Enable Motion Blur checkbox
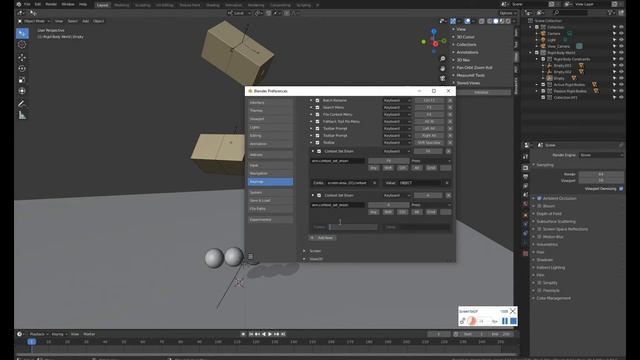The width and height of the screenshot is (640, 360). pos(539,237)
